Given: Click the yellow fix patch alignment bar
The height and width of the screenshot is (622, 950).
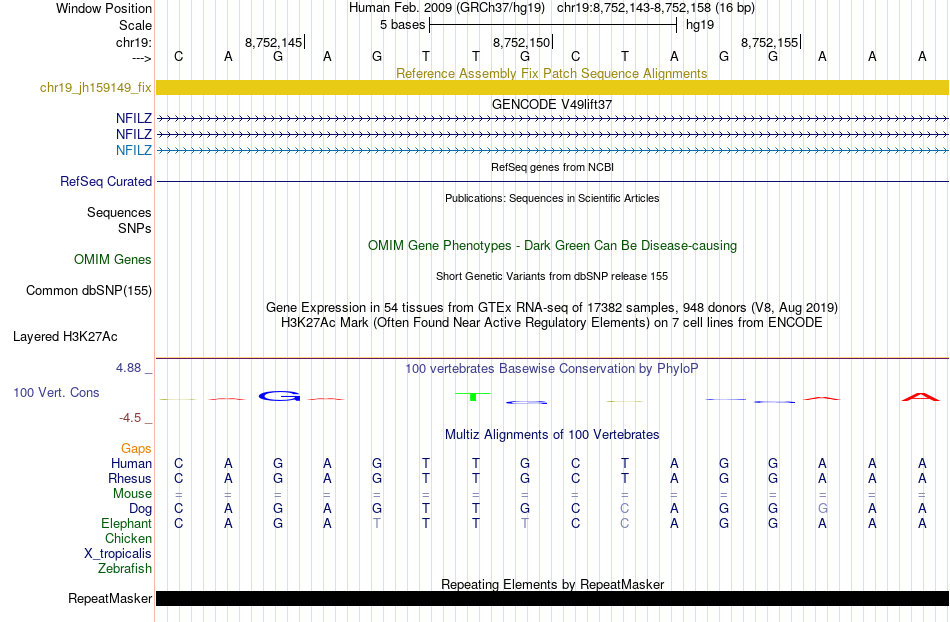Looking at the screenshot, I should [553, 87].
